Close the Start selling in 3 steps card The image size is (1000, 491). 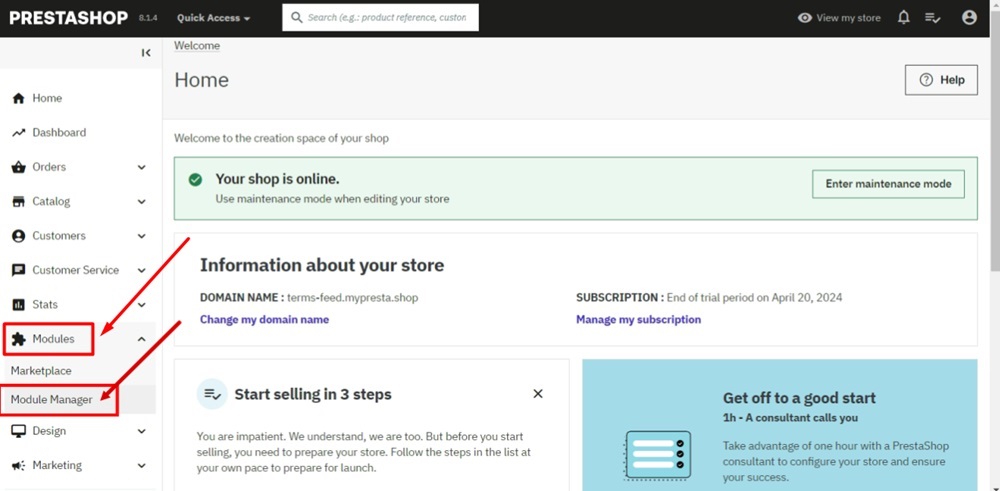538,394
